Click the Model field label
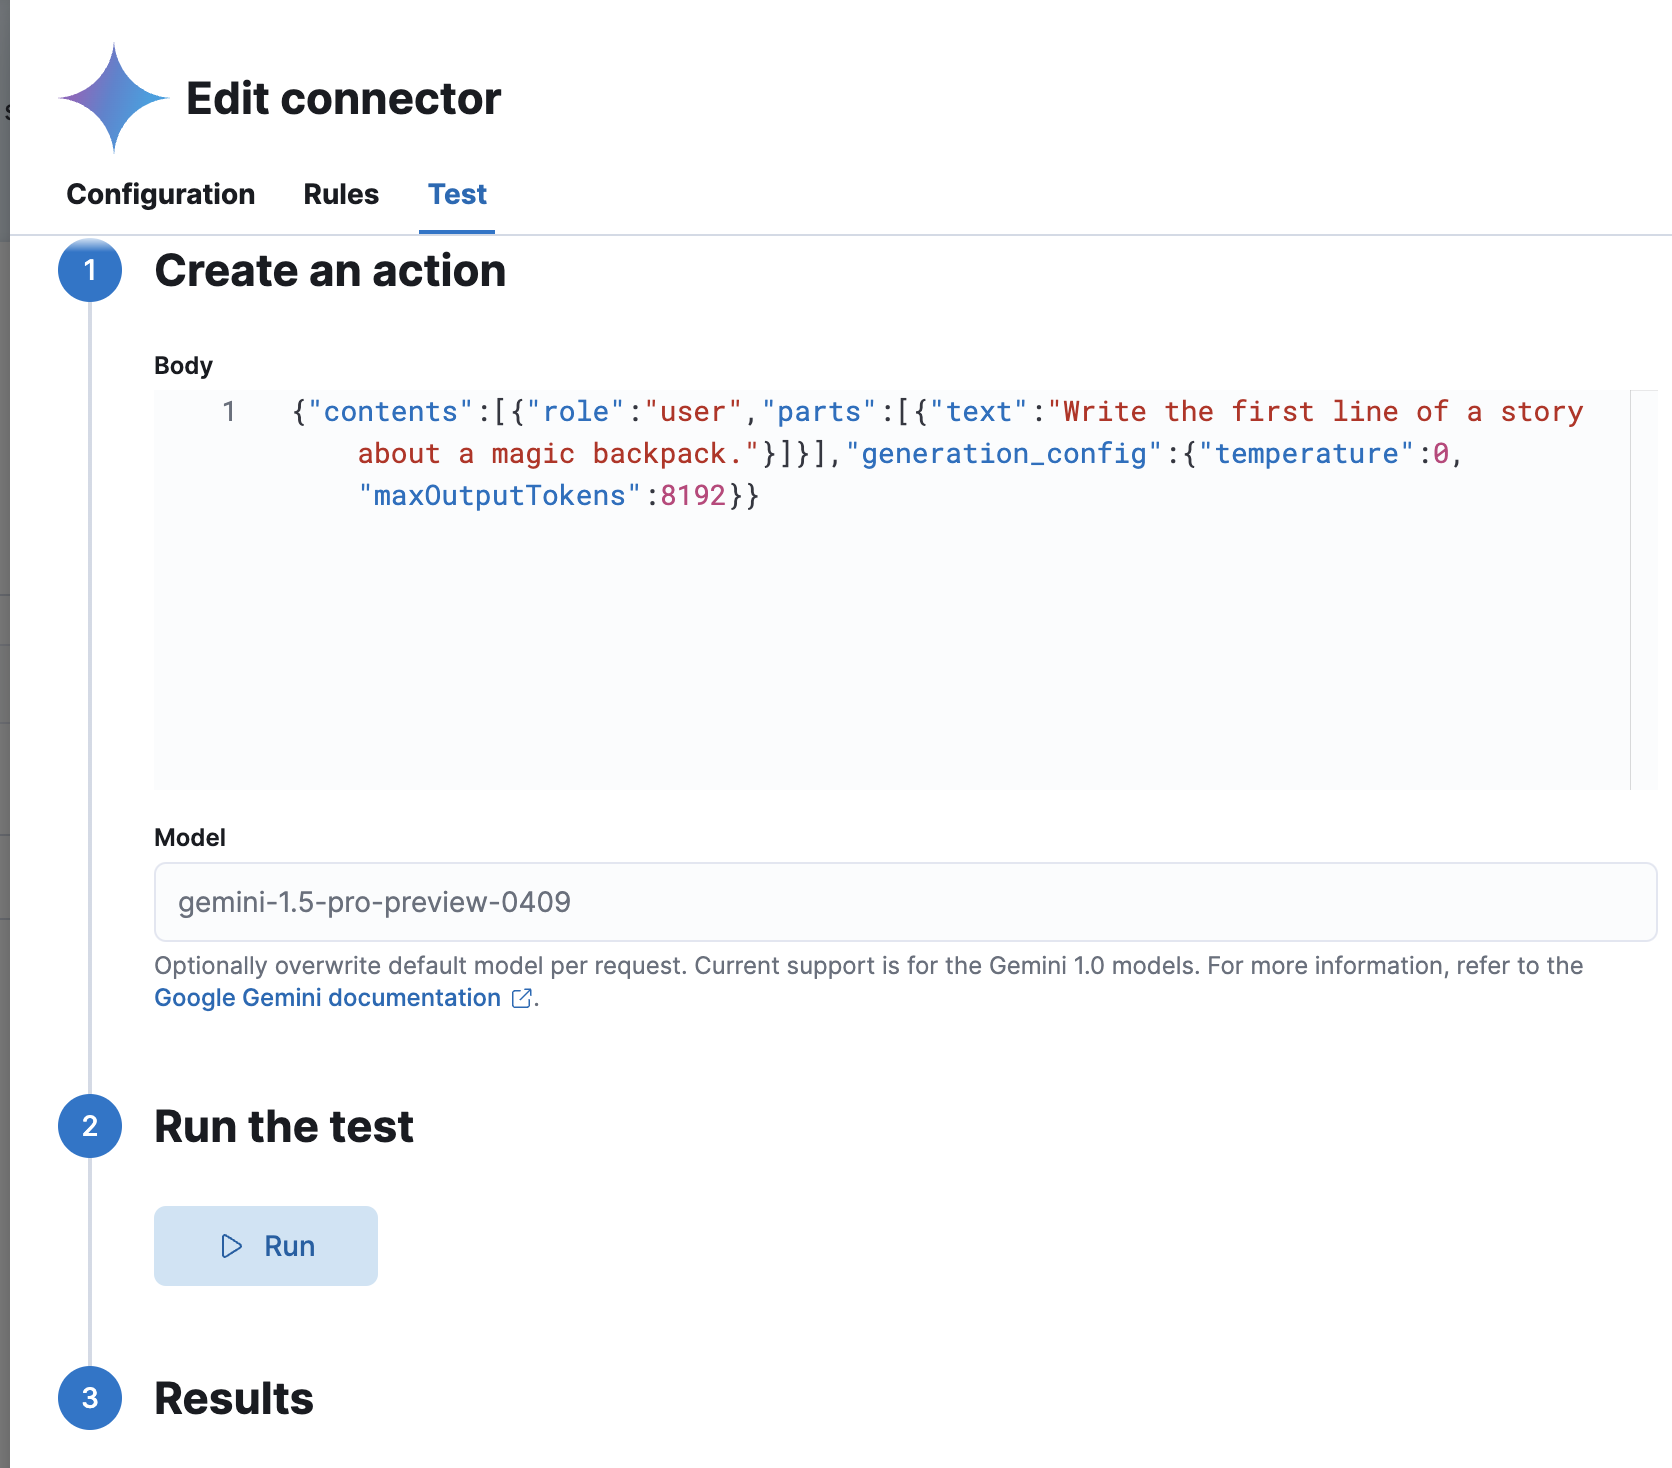Image resolution: width=1672 pixels, height=1468 pixels. tap(190, 838)
